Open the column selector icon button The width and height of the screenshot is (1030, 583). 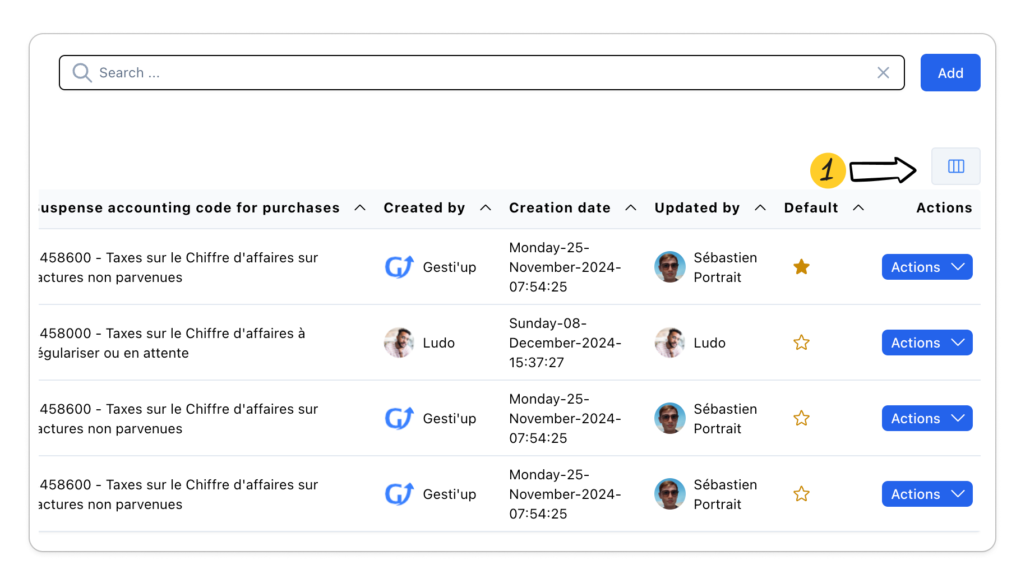955,166
